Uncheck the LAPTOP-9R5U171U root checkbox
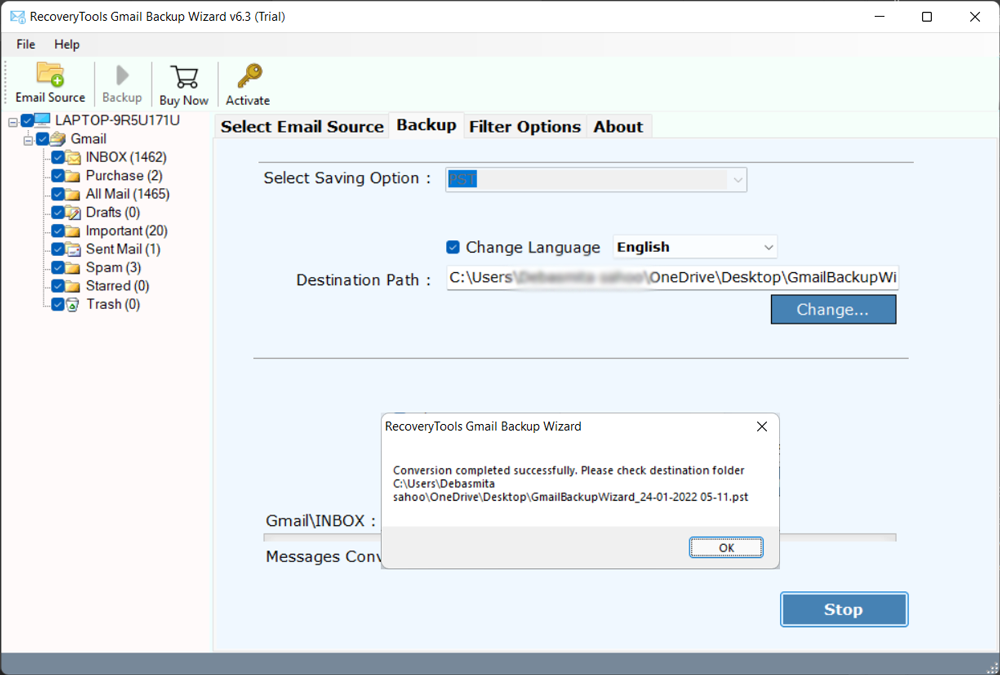This screenshot has width=1000, height=675. coord(27,120)
